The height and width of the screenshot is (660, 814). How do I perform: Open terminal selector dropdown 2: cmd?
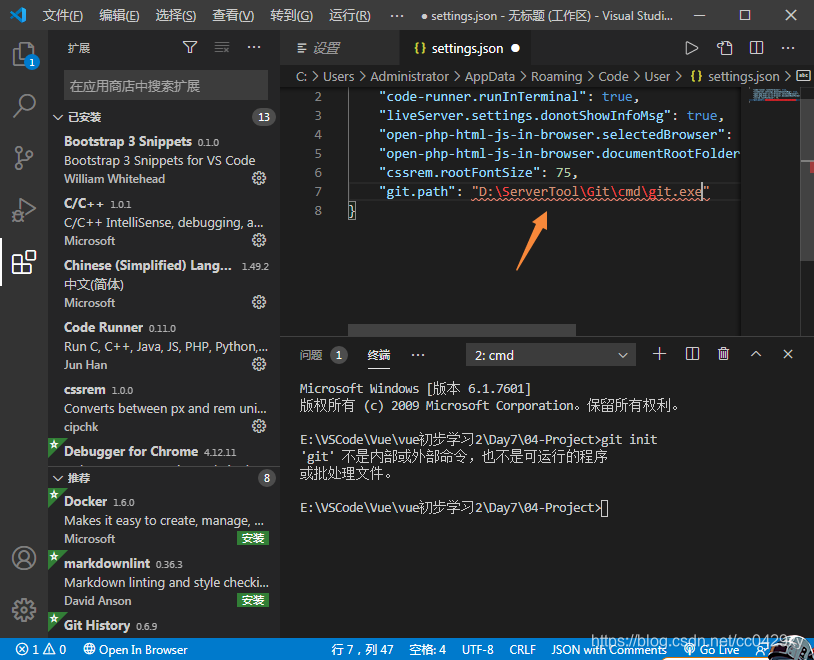[x=550, y=355]
